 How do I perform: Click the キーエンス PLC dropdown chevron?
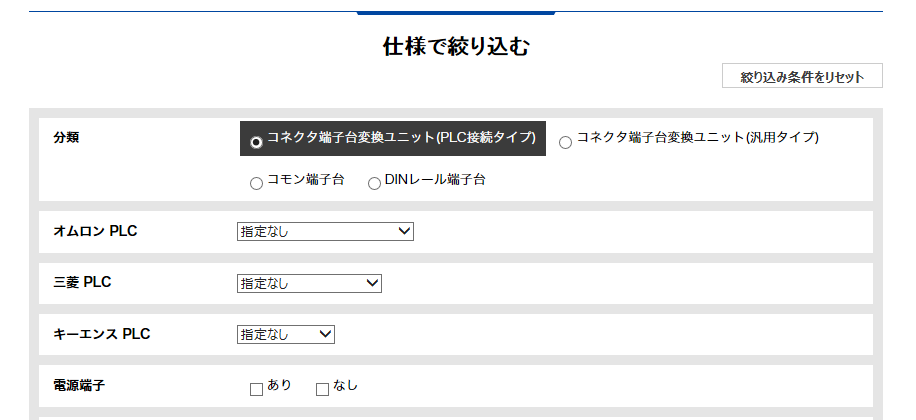click(326, 335)
